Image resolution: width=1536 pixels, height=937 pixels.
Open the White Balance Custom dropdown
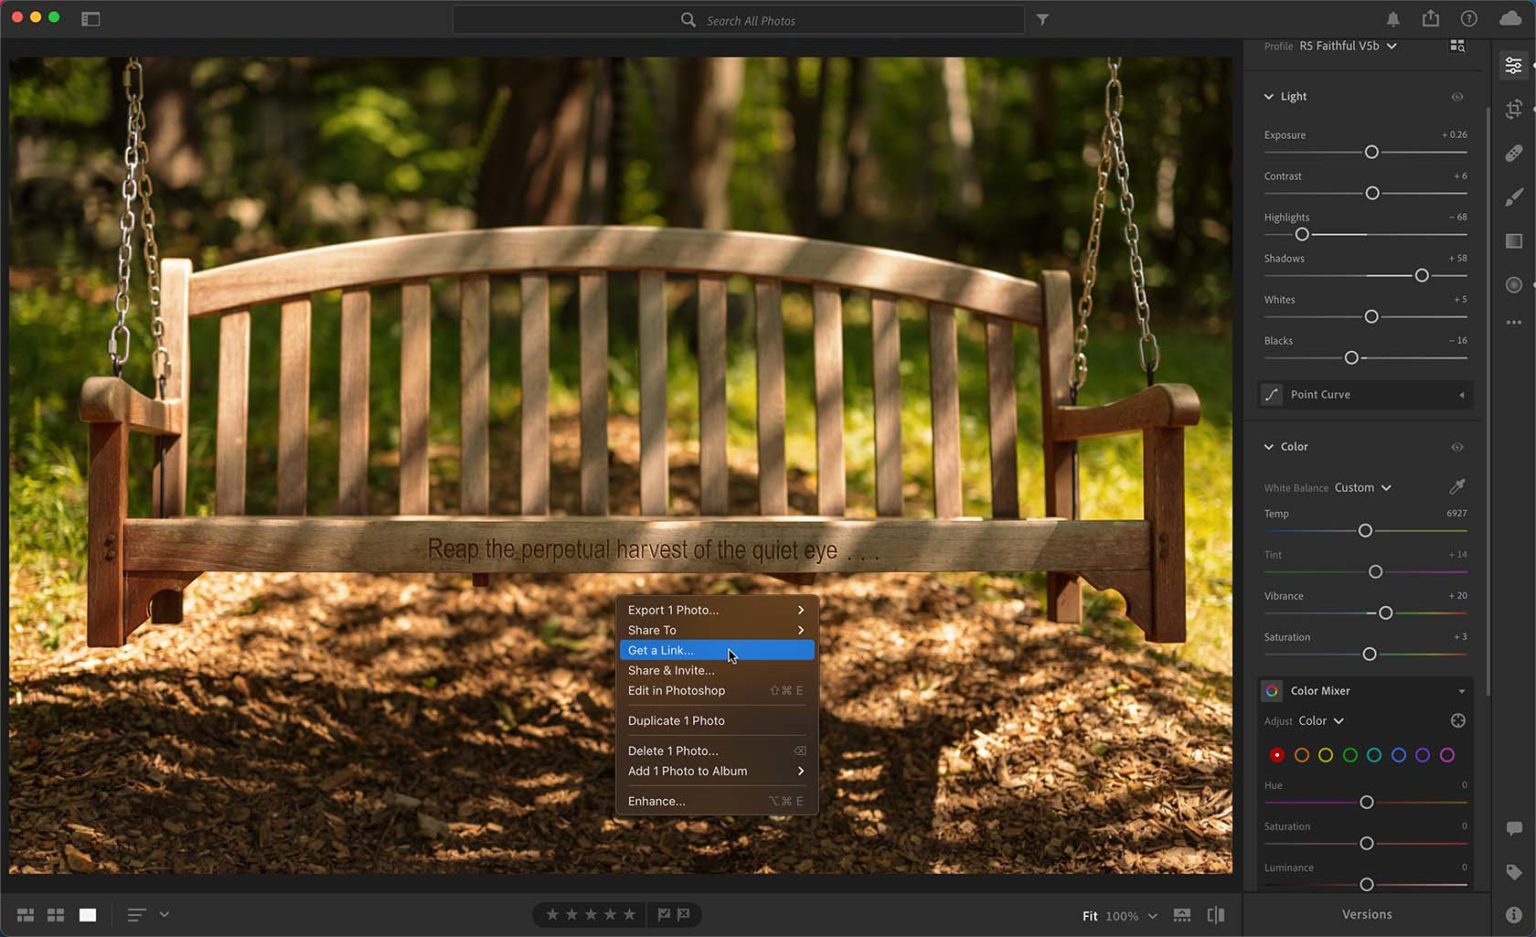(x=1363, y=487)
